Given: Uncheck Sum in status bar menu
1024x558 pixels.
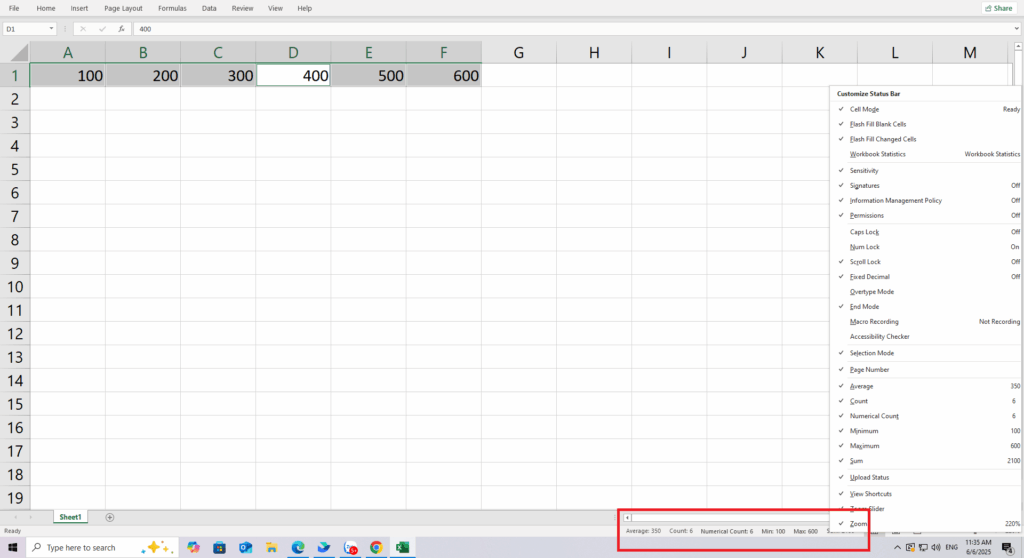Looking at the screenshot, I should (928, 461).
